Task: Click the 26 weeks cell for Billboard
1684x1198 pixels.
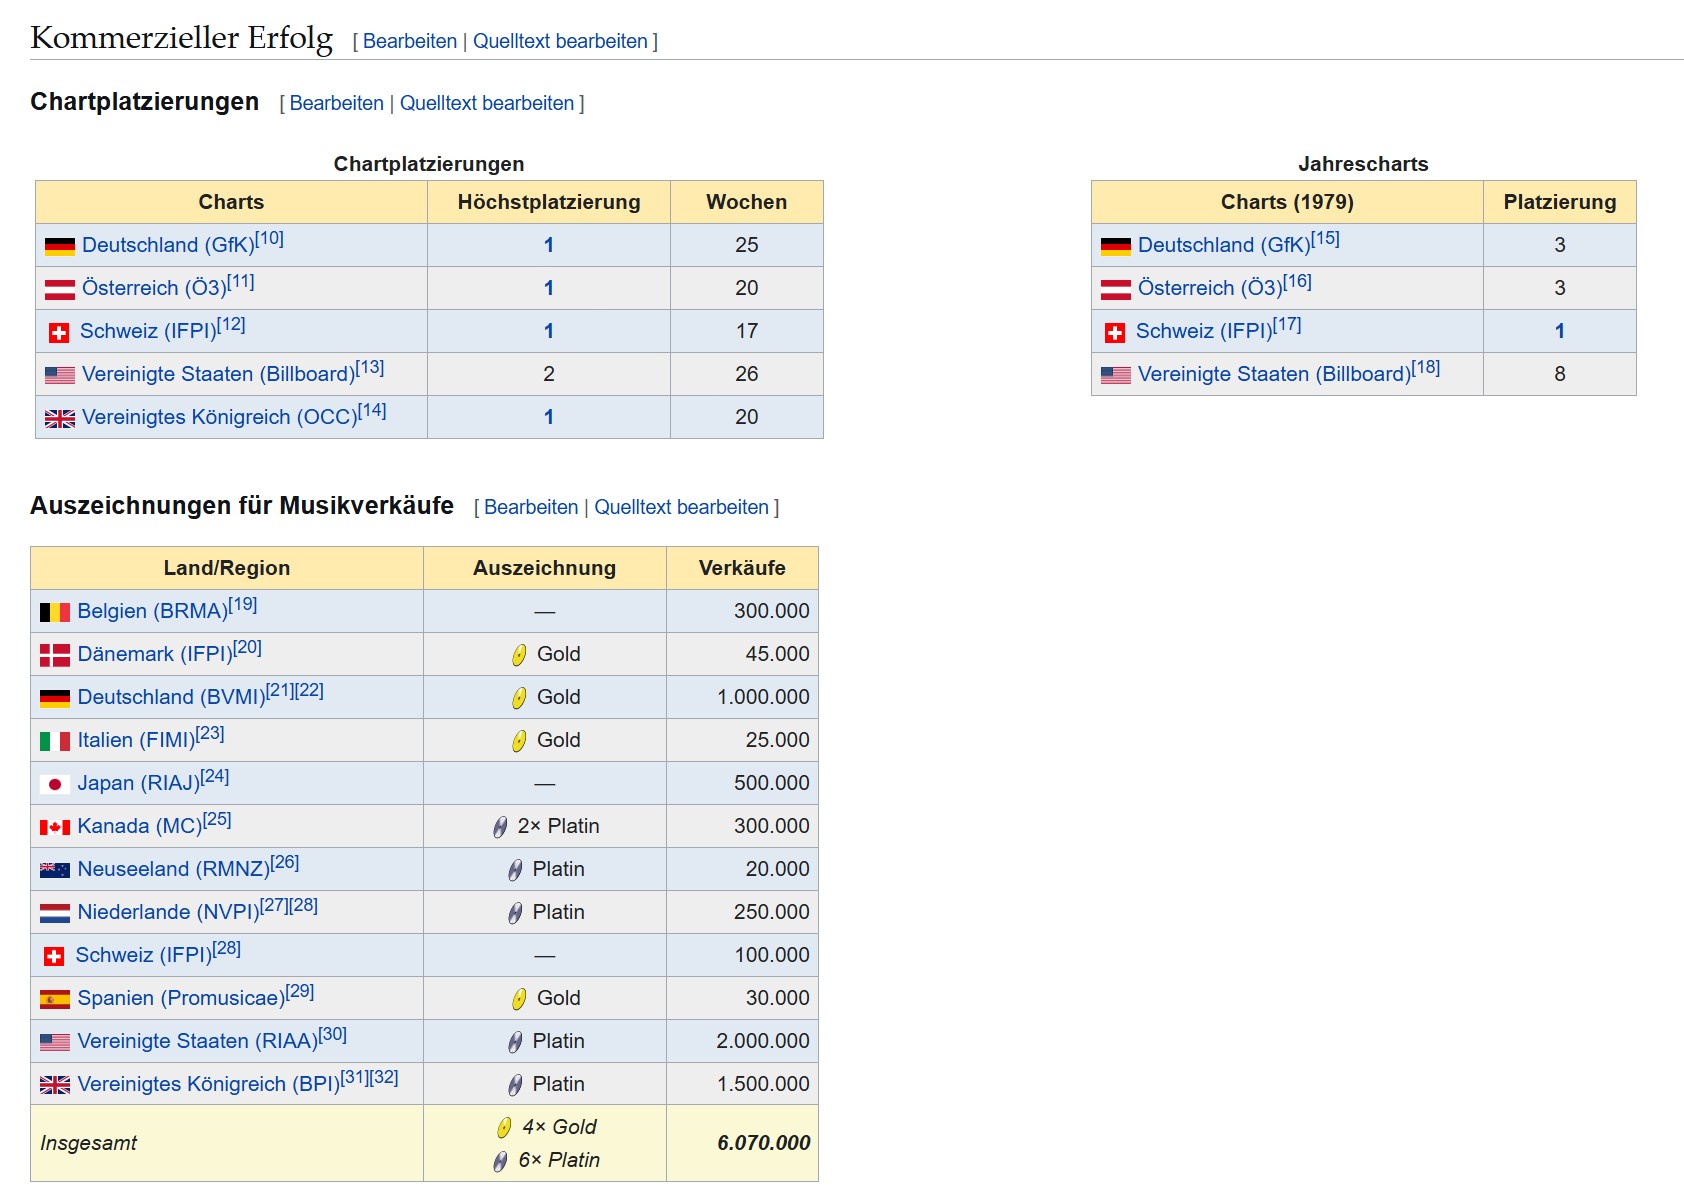Action: click(747, 374)
